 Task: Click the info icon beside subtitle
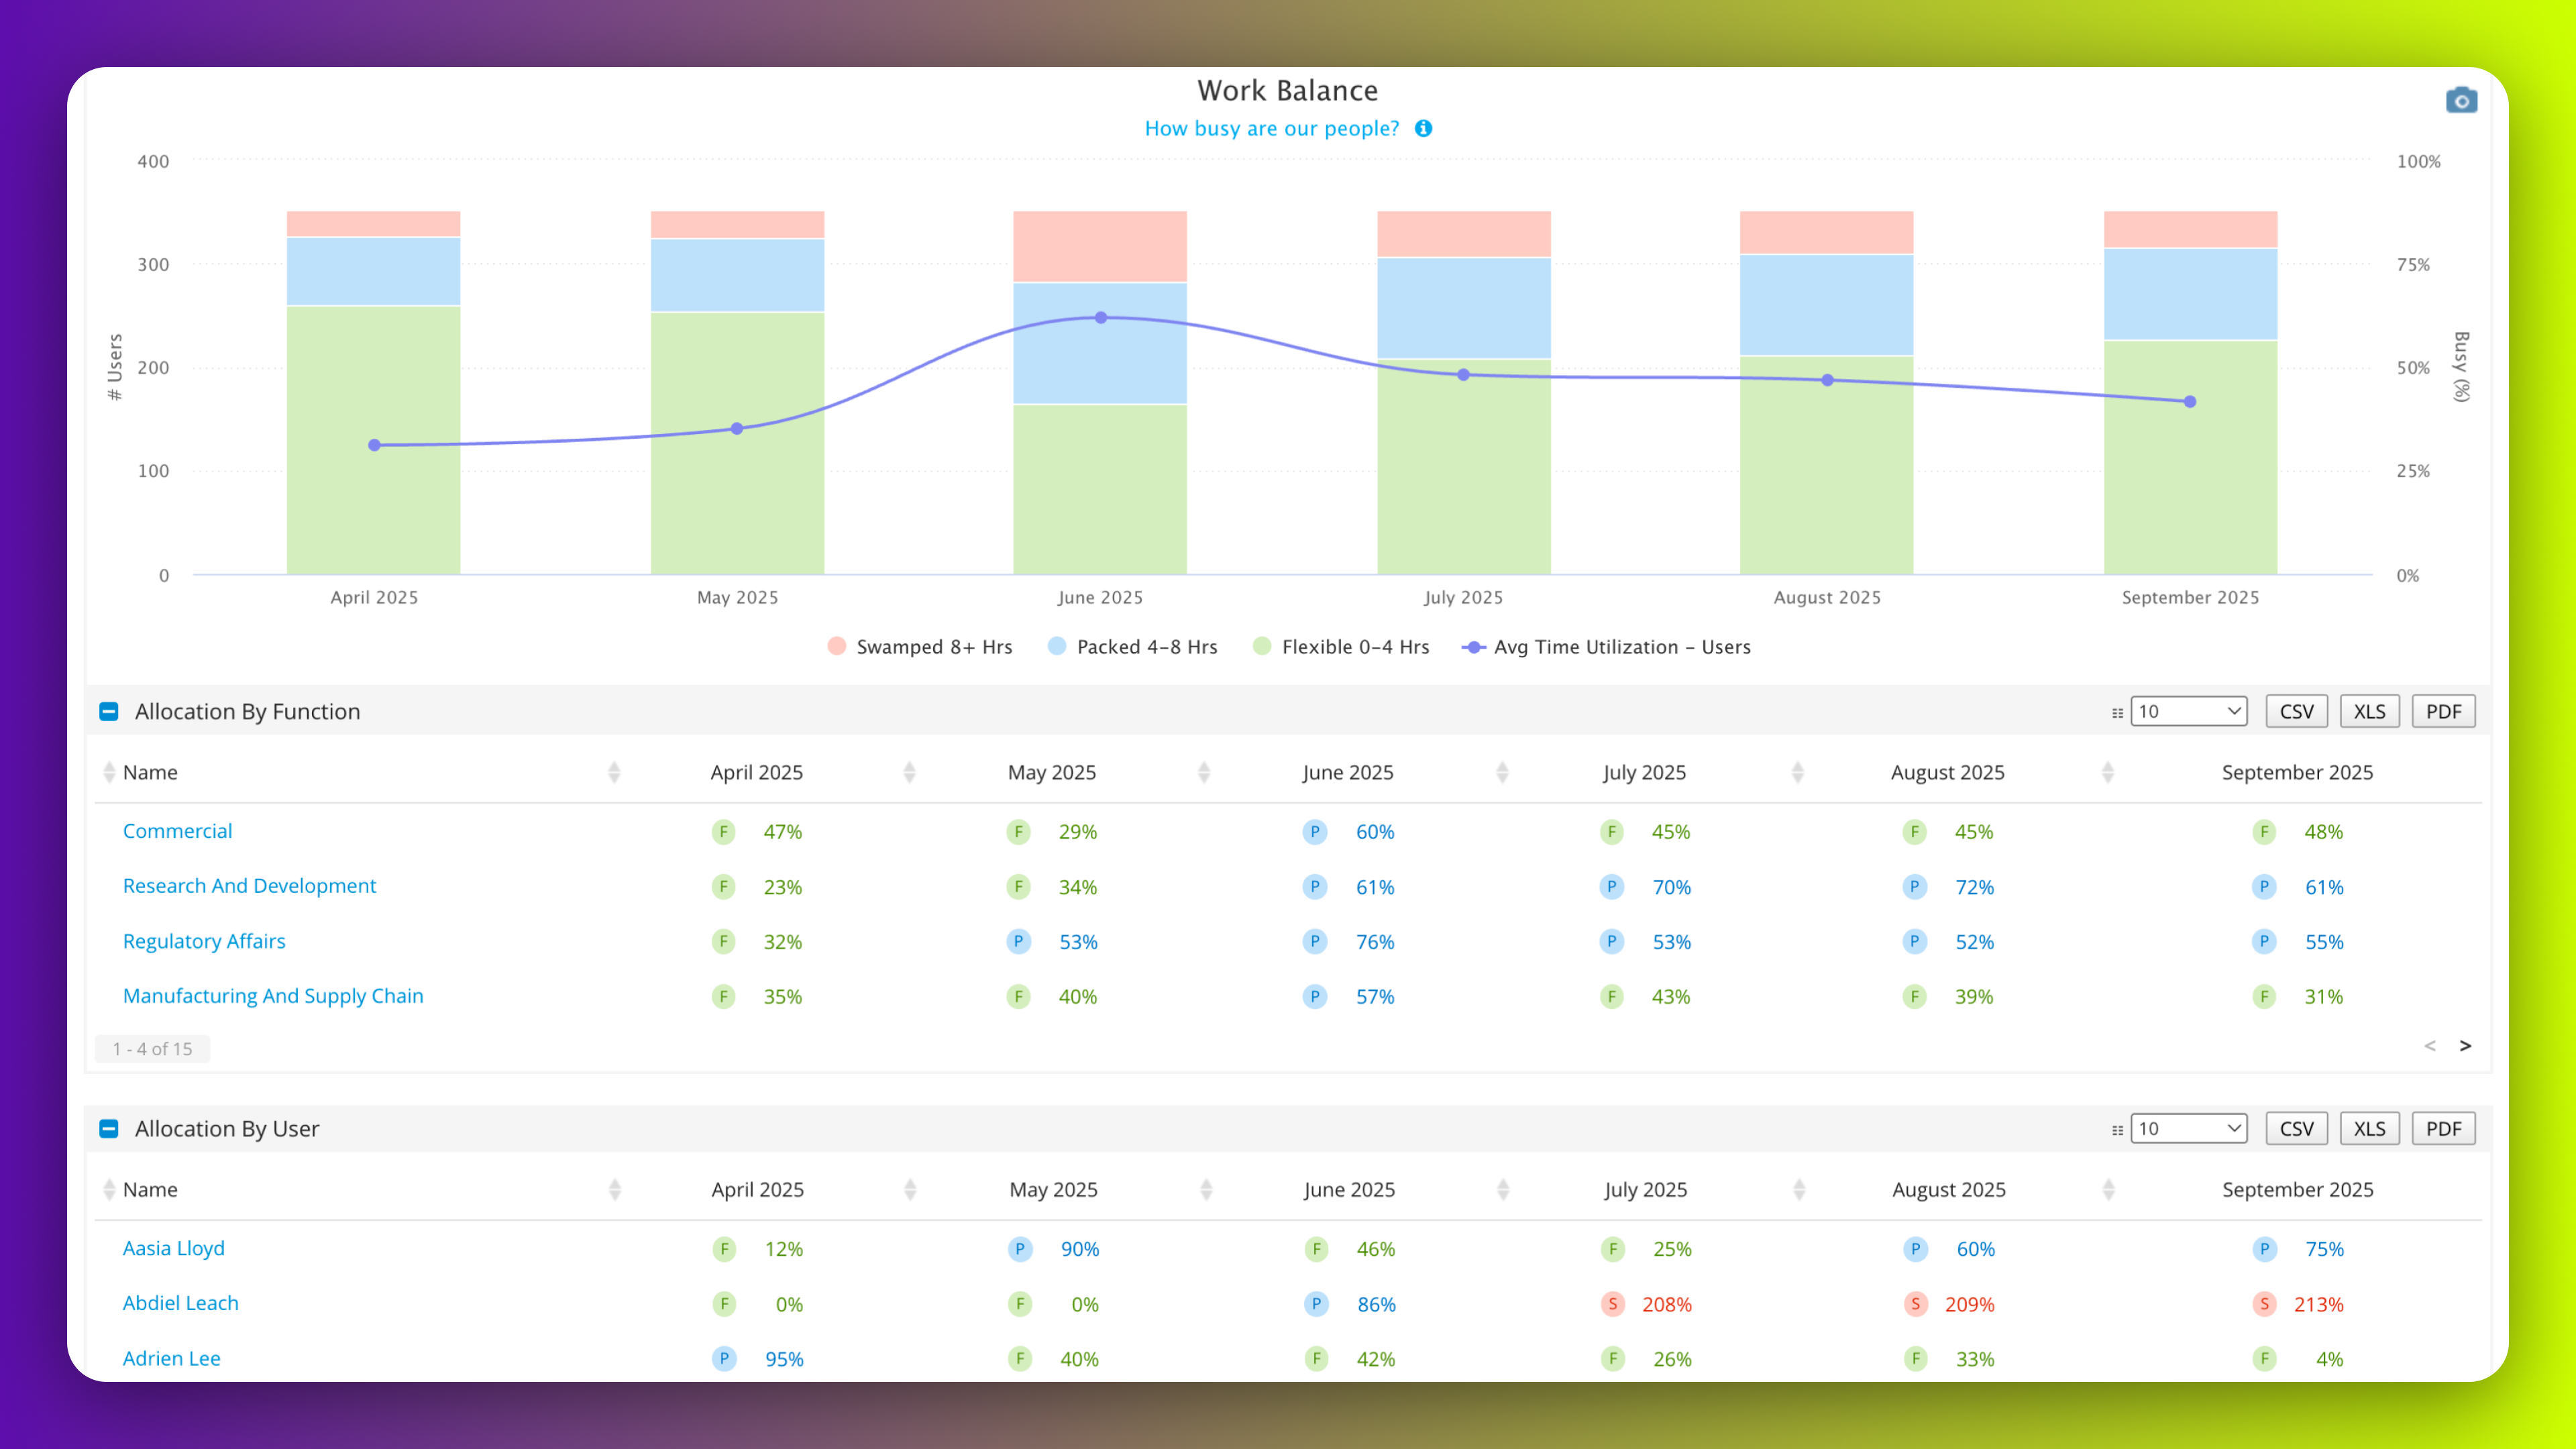1423,128
